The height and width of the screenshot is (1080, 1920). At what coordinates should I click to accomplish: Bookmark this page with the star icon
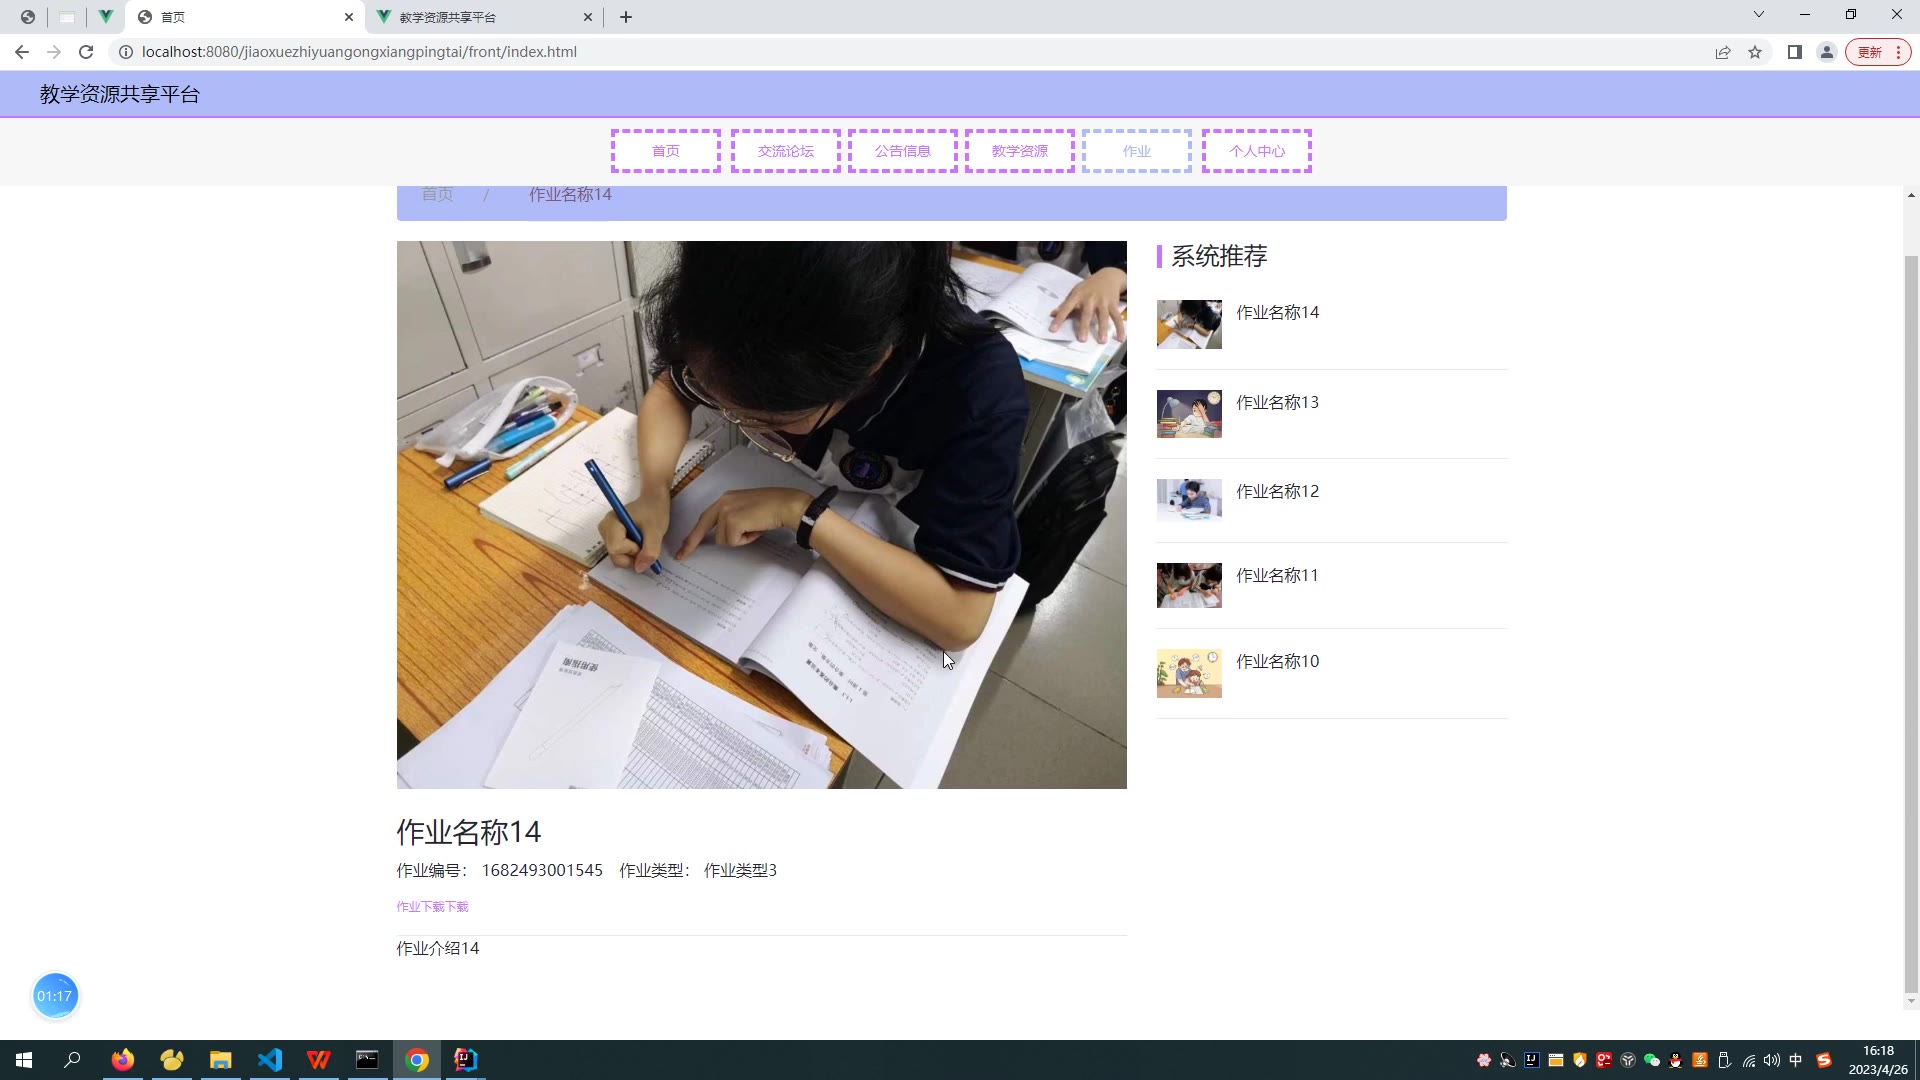pos(1755,52)
